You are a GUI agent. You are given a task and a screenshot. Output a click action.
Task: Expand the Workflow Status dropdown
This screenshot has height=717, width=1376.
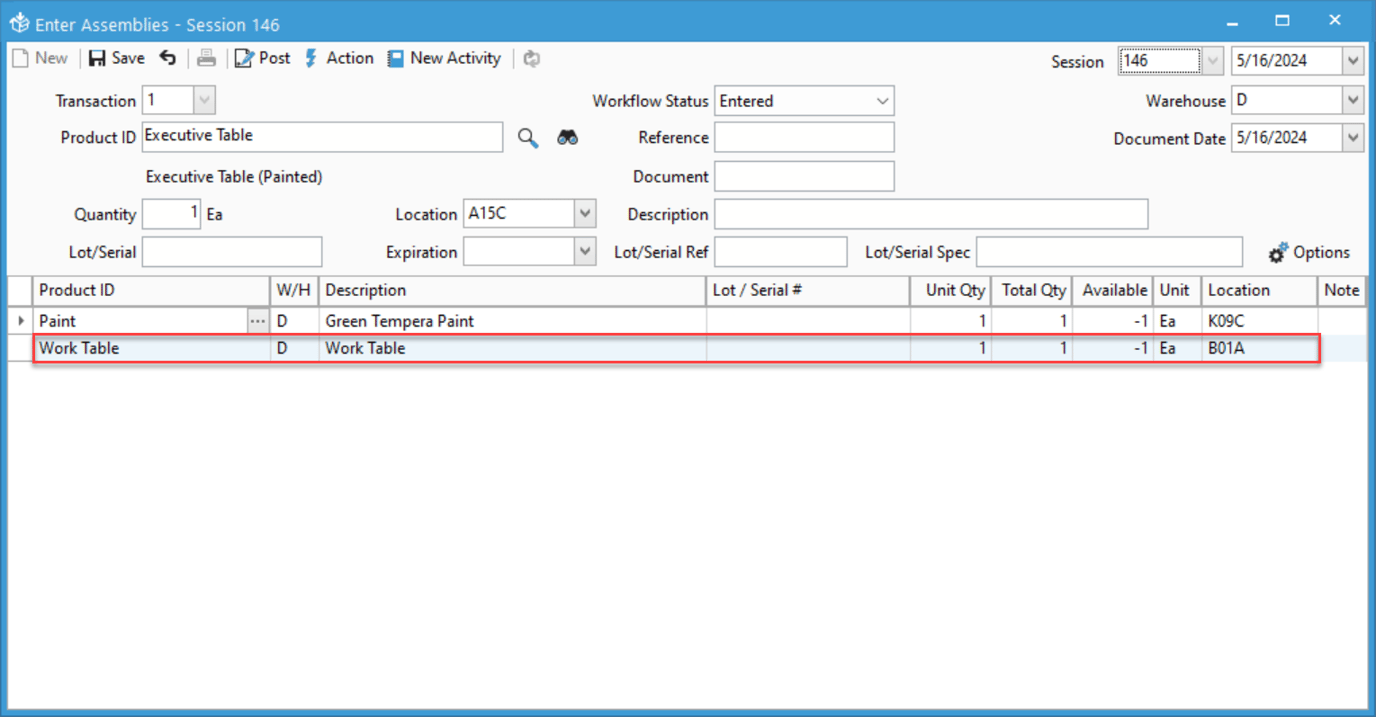coord(882,101)
